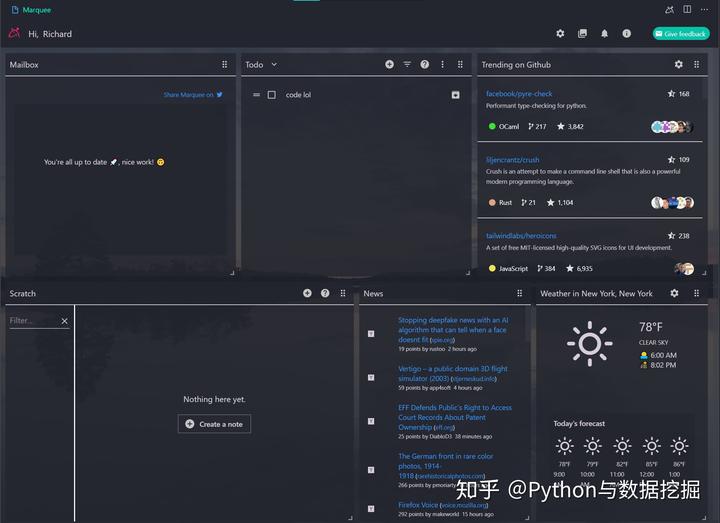Open Weather widget settings gear
Viewport: 720px width, 523px height.
click(x=674, y=294)
